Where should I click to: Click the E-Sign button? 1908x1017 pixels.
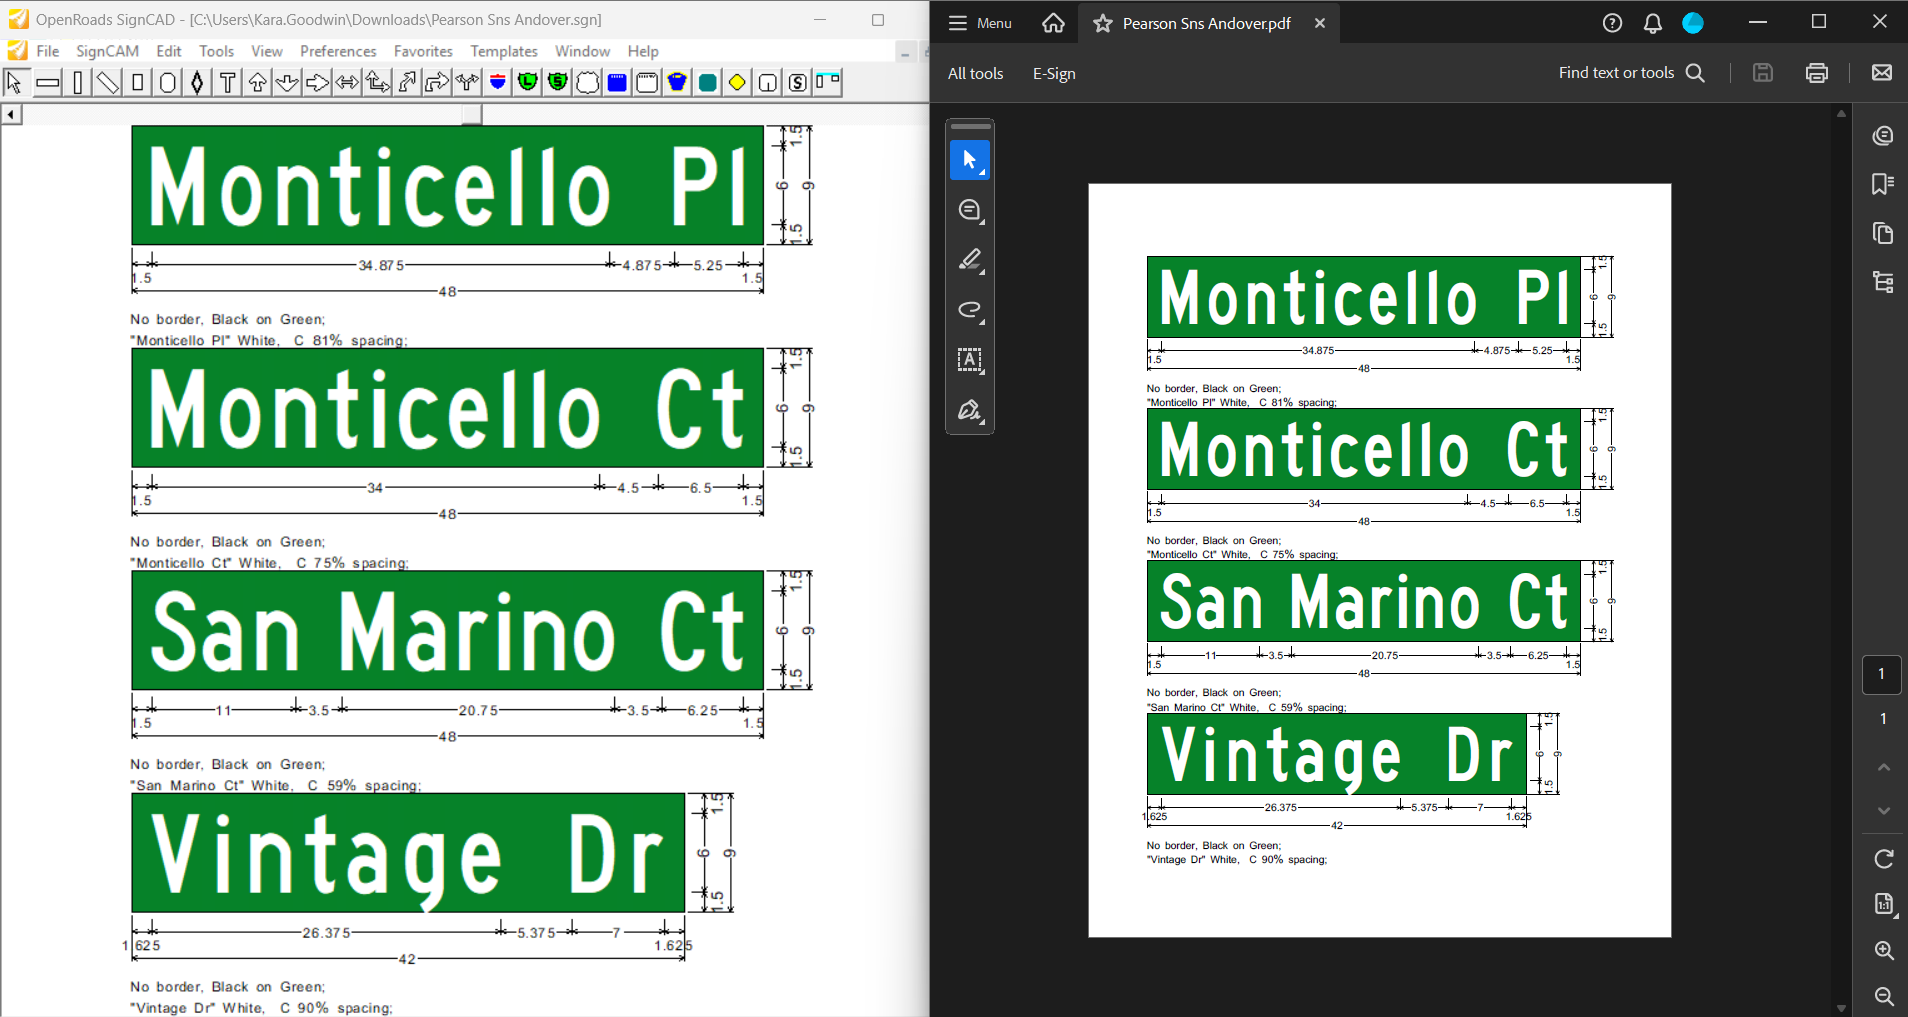[1054, 73]
